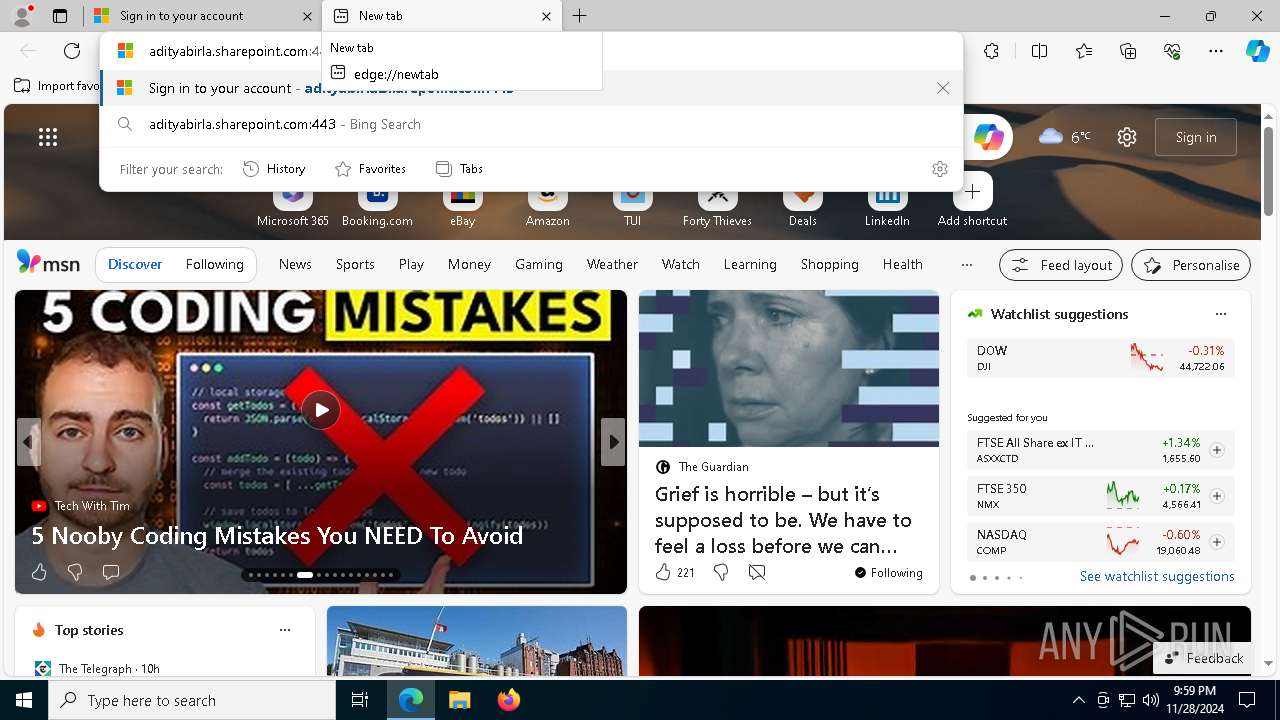
Task: Expand more MSN categories ellipsis
Action: [x=966, y=265]
